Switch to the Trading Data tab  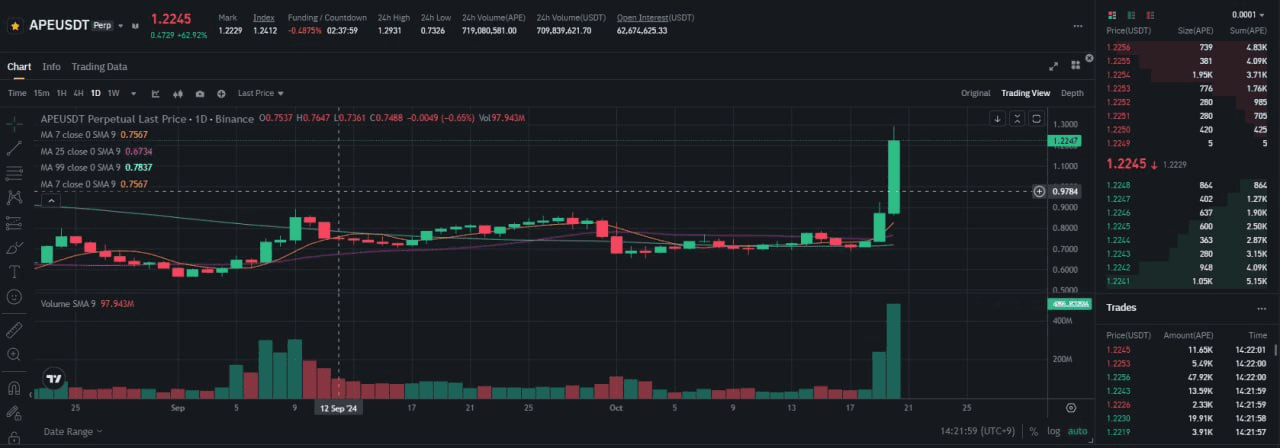[x=99, y=67]
